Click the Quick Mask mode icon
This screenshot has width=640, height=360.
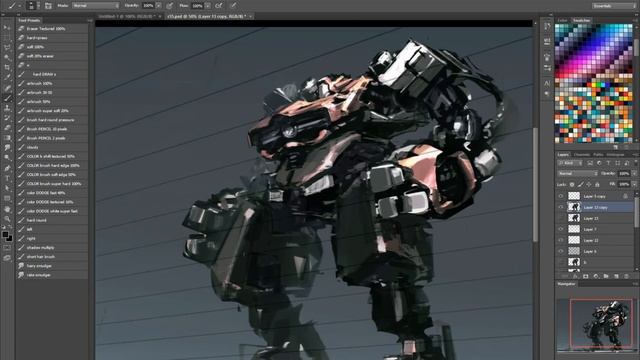click(7, 247)
